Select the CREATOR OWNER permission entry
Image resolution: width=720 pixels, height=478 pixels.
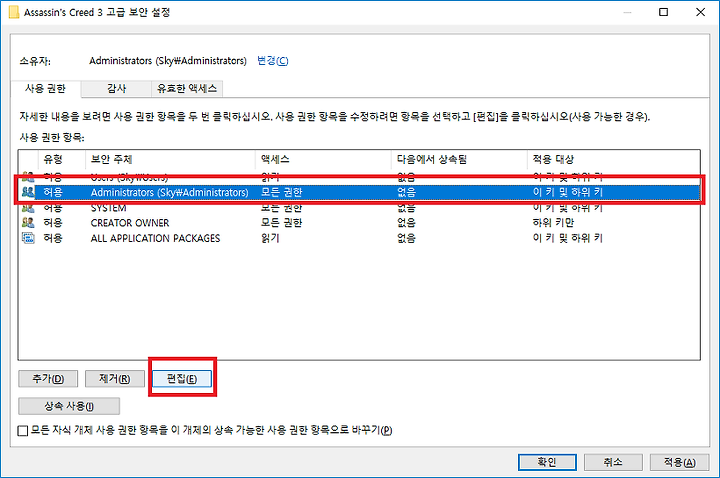[x=360, y=223]
